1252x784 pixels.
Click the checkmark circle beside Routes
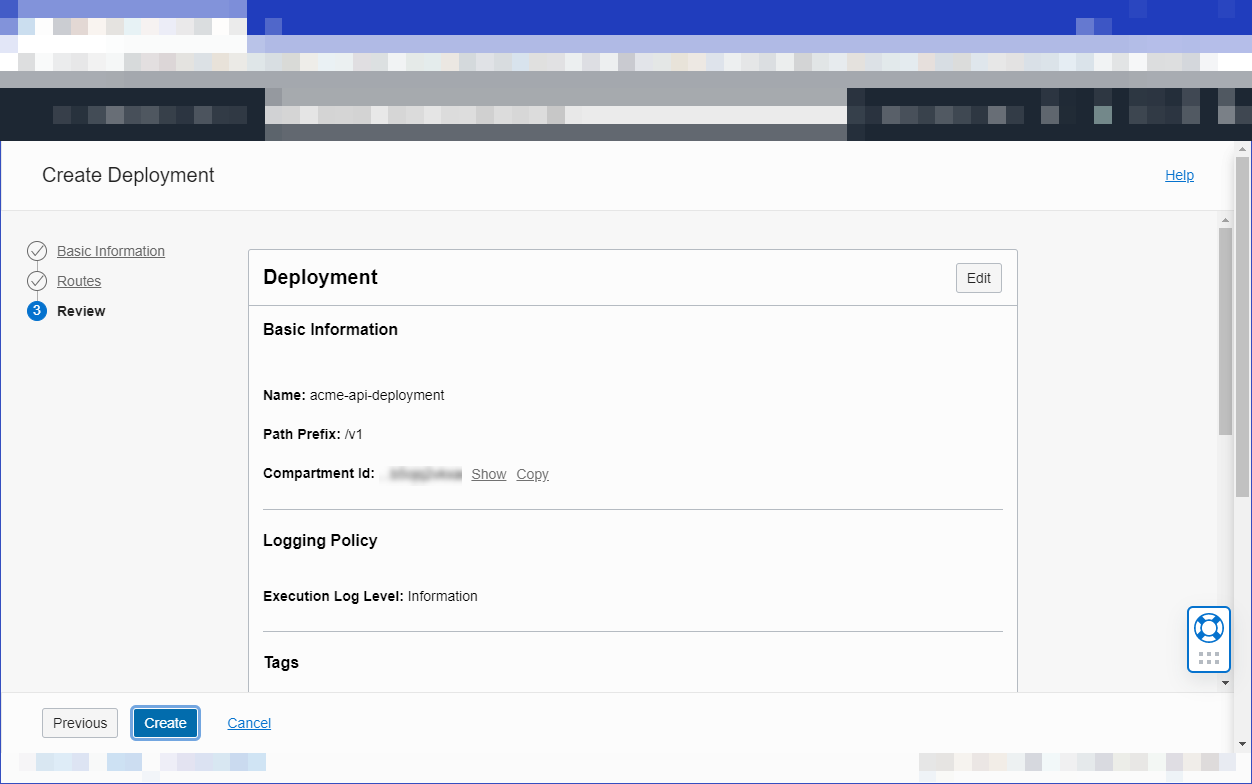pyautogui.click(x=37, y=281)
